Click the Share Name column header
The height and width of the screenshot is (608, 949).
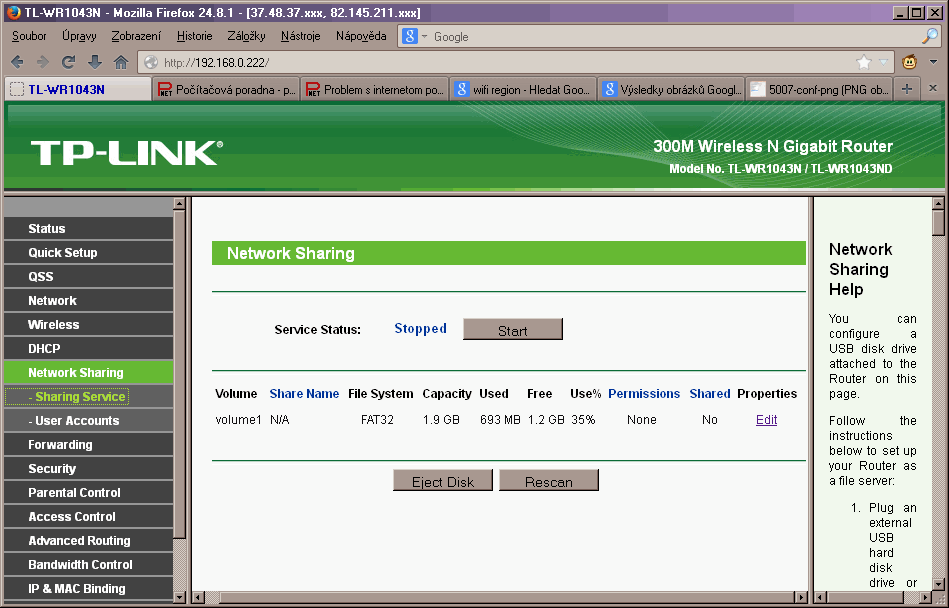tap(304, 394)
